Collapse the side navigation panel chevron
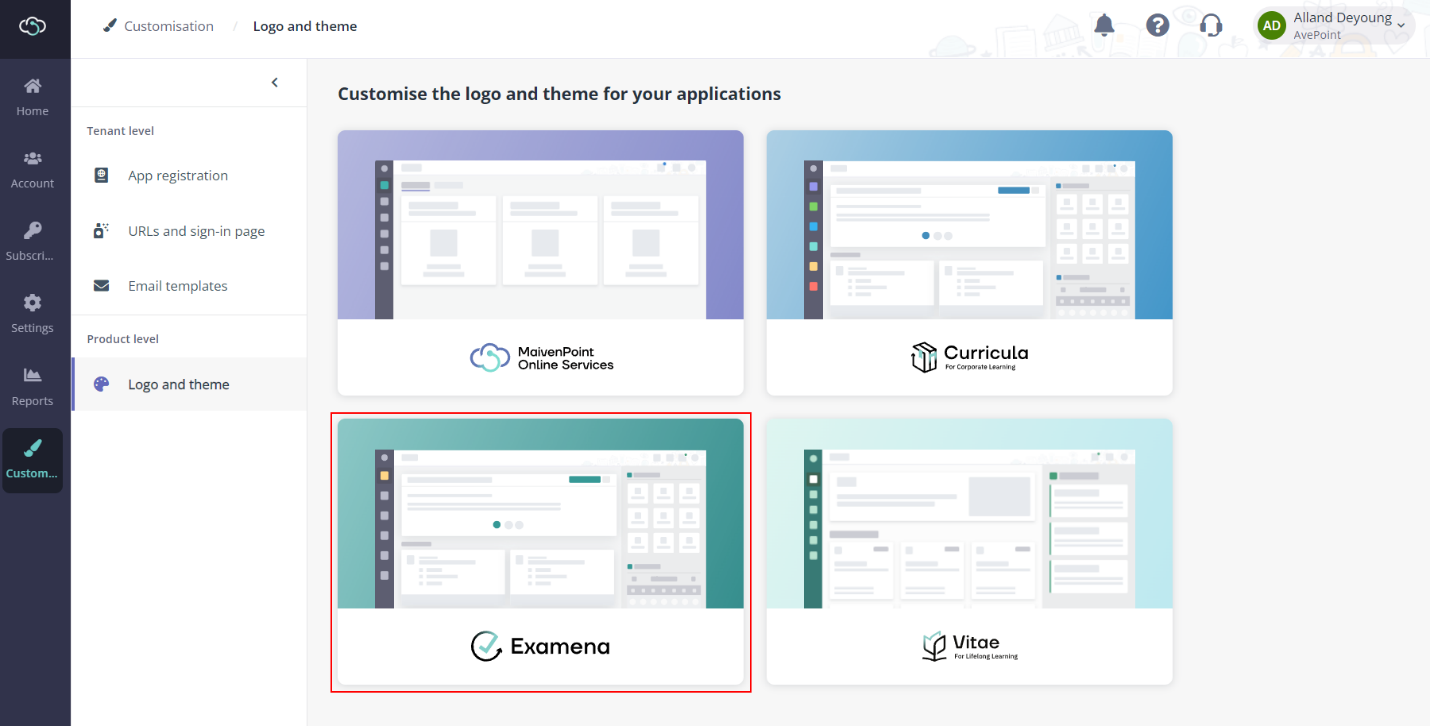1430x726 pixels. 275,83
